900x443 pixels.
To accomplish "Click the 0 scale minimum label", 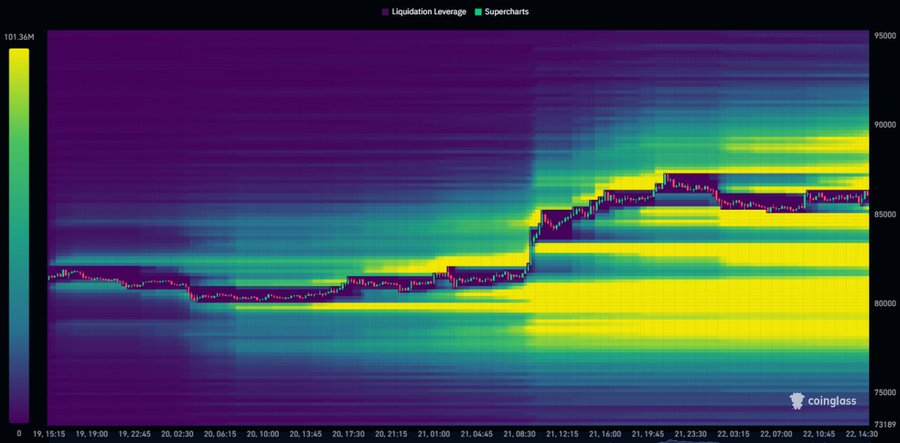I will click(x=19, y=433).
